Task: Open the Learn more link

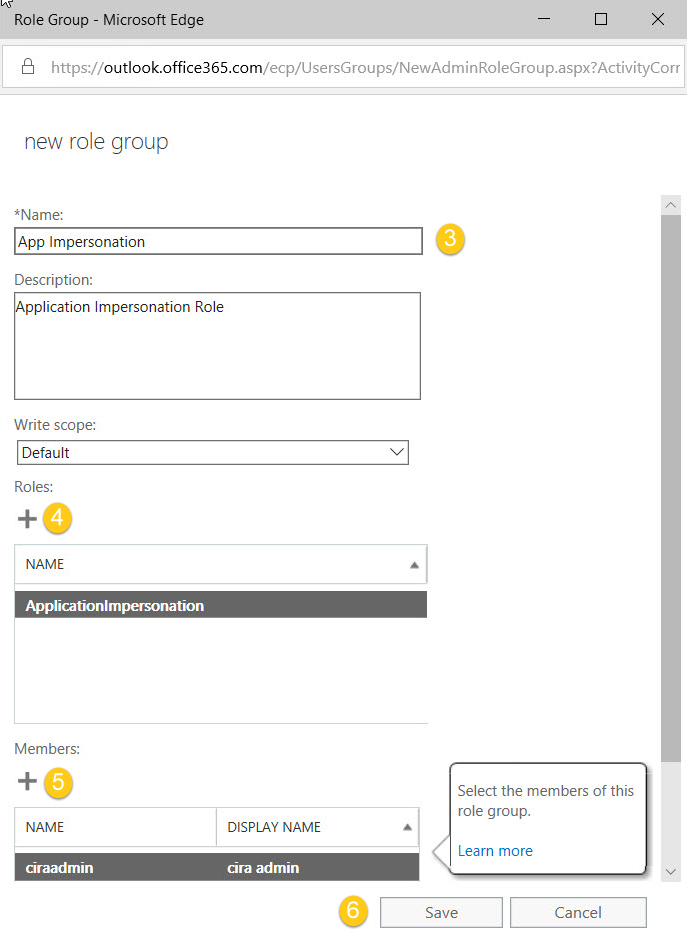Action: coord(495,851)
